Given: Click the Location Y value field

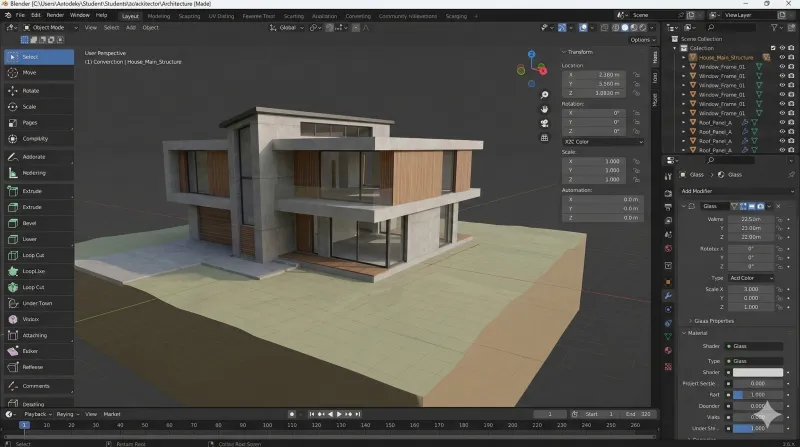Looking at the screenshot, I should coord(594,84).
